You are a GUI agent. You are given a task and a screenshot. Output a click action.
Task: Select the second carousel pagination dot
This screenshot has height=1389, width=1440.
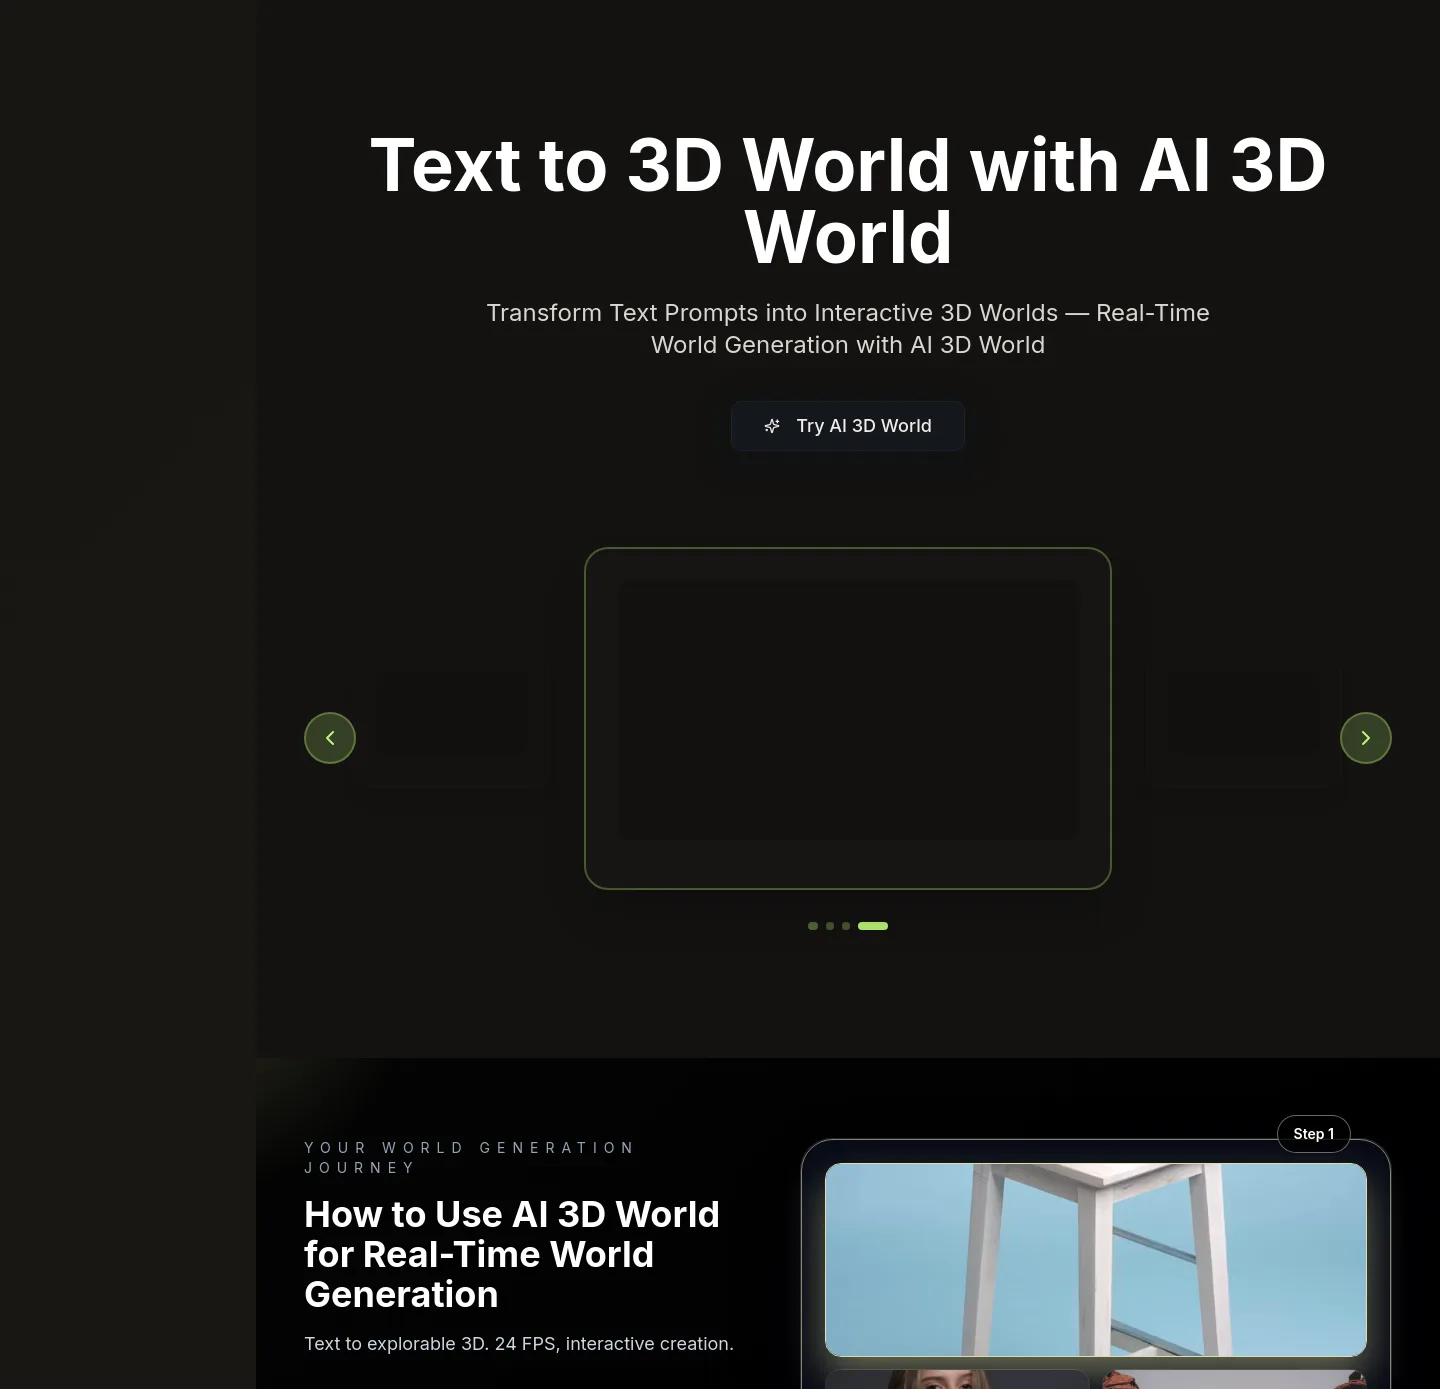click(830, 926)
